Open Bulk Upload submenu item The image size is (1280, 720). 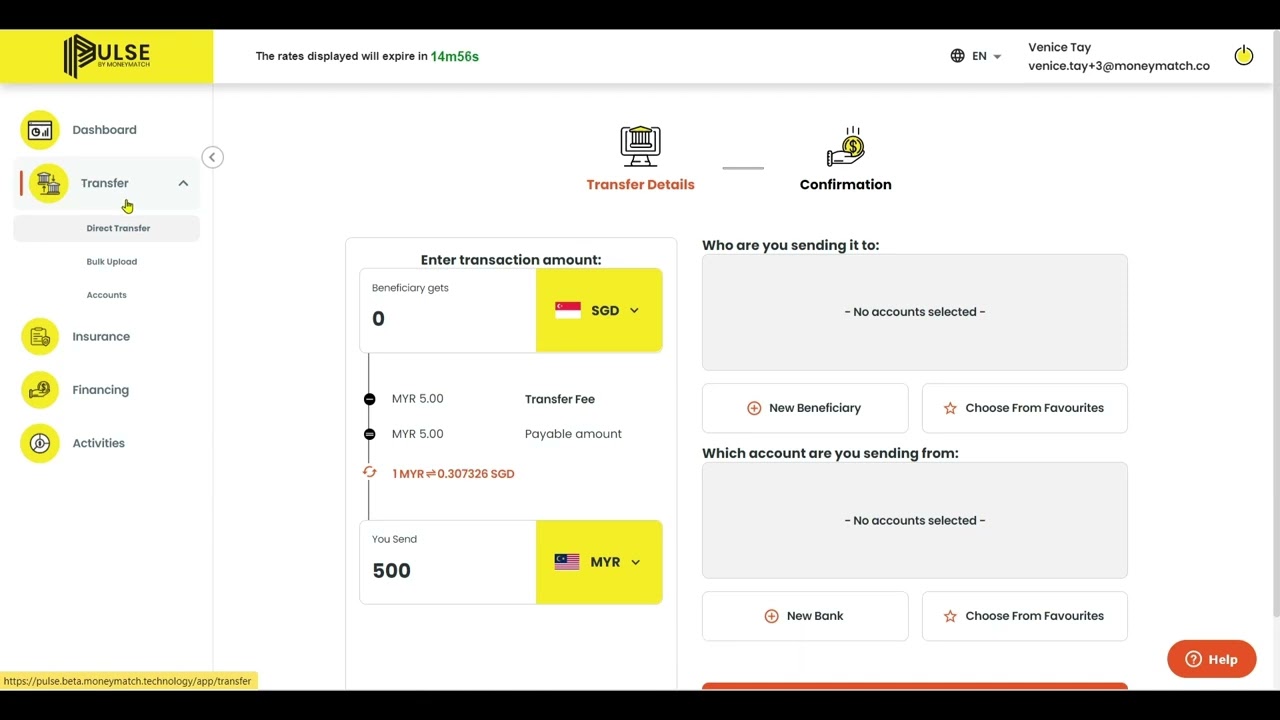(x=112, y=262)
